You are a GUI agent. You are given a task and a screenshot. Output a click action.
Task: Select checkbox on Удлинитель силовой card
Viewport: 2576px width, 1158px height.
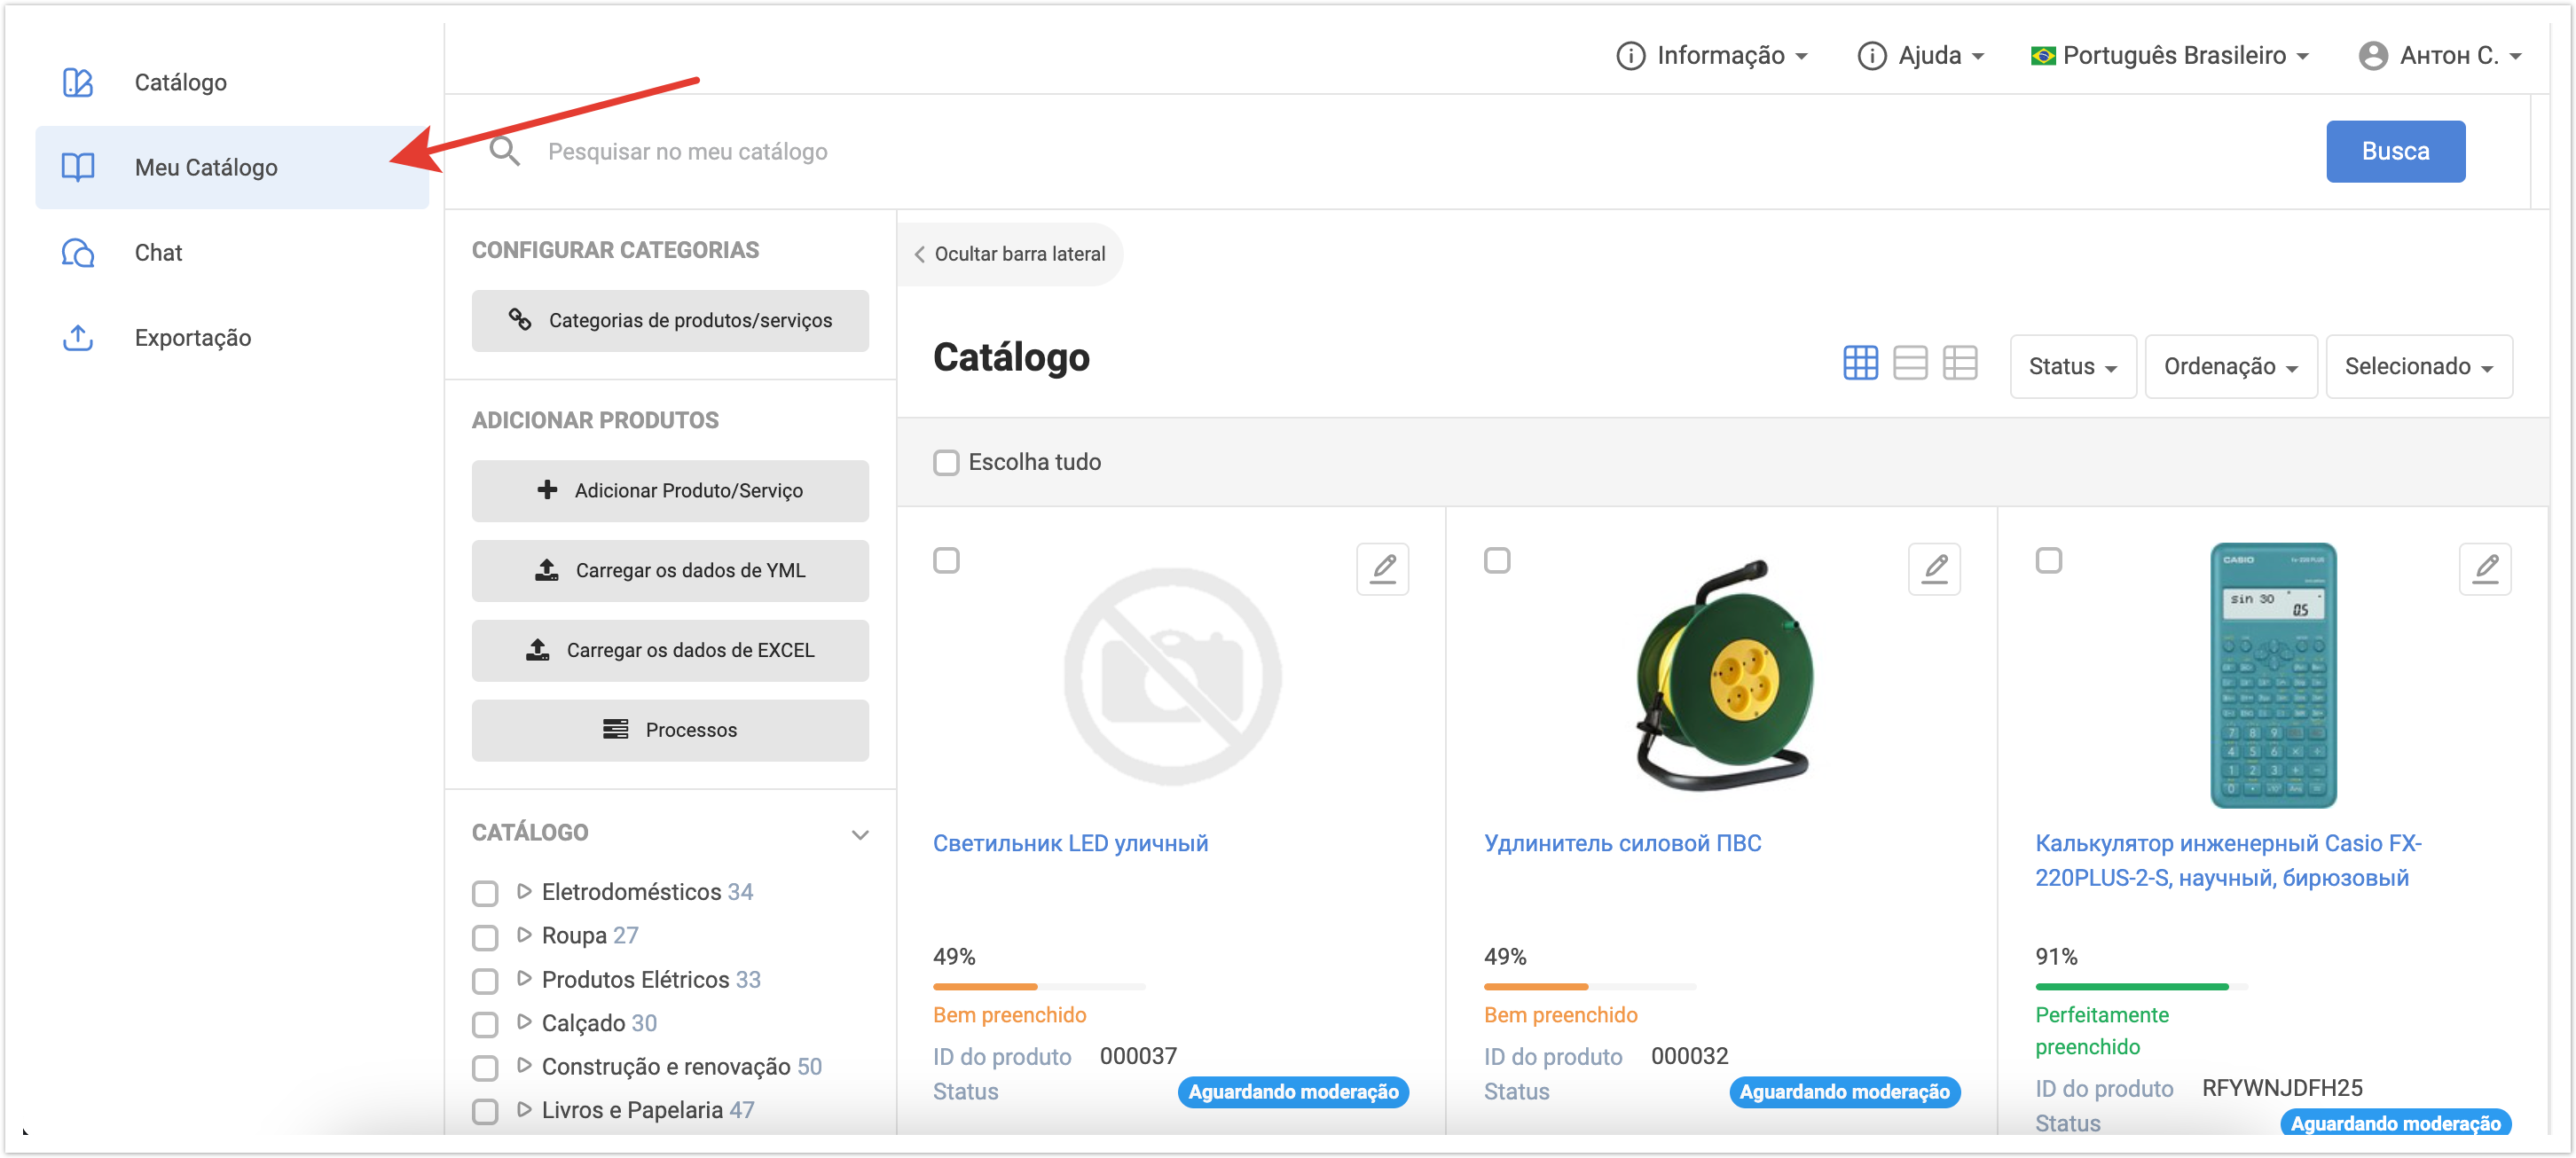coord(1497,560)
